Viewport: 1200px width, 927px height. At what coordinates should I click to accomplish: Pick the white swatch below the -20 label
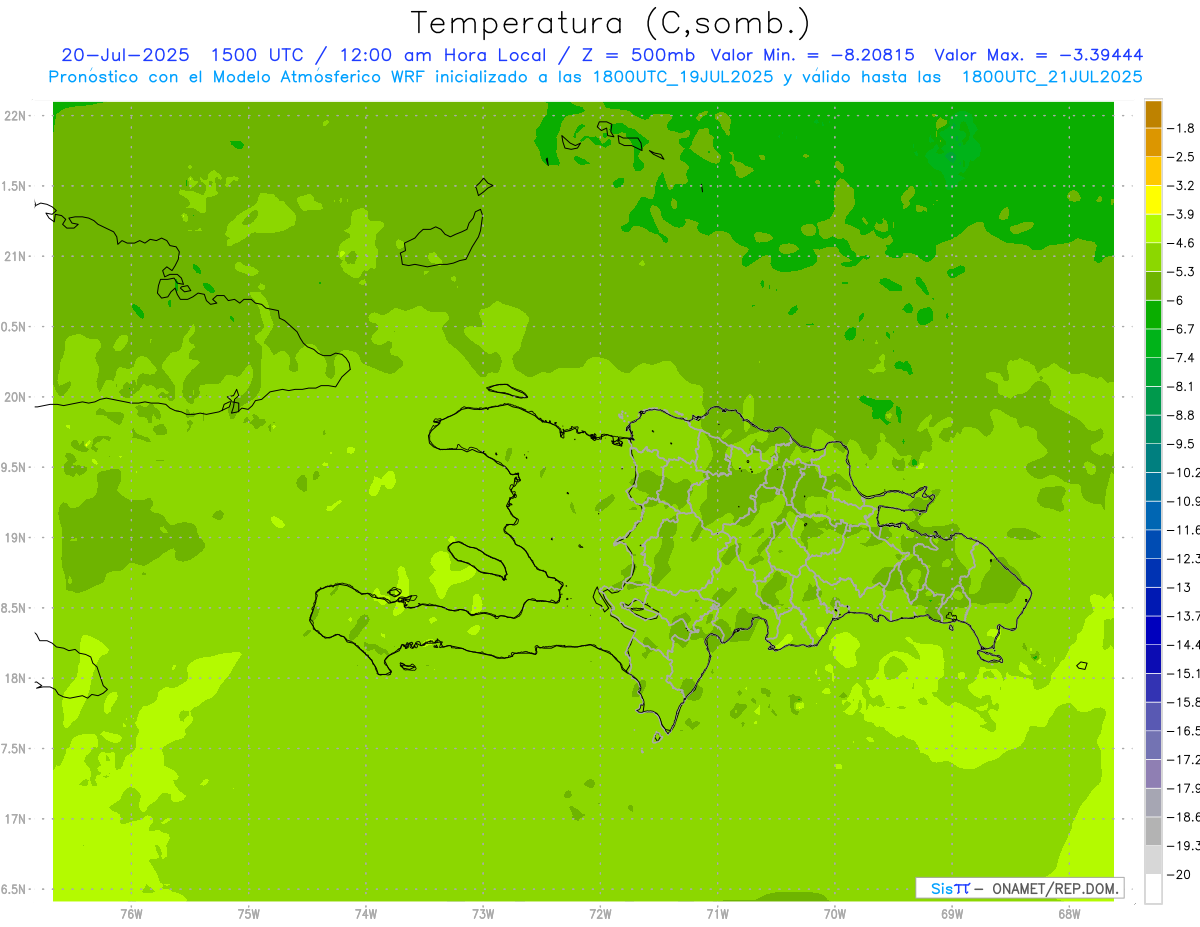[1153, 888]
